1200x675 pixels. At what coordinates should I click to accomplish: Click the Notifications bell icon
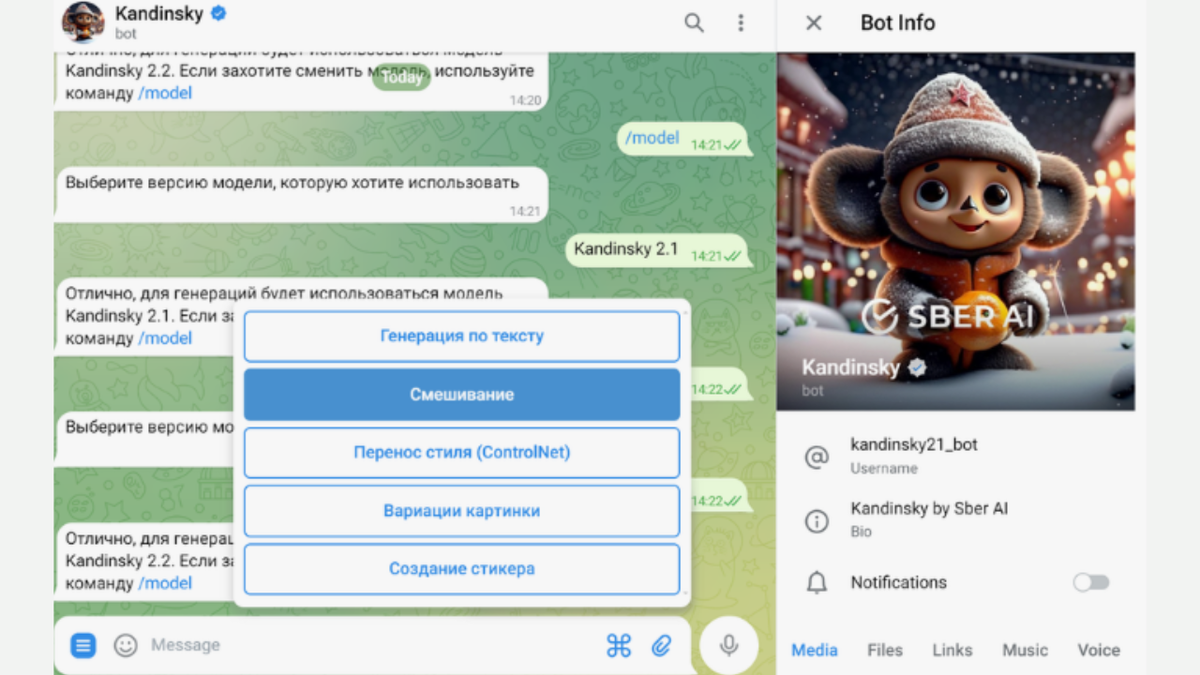coord(817,583)
